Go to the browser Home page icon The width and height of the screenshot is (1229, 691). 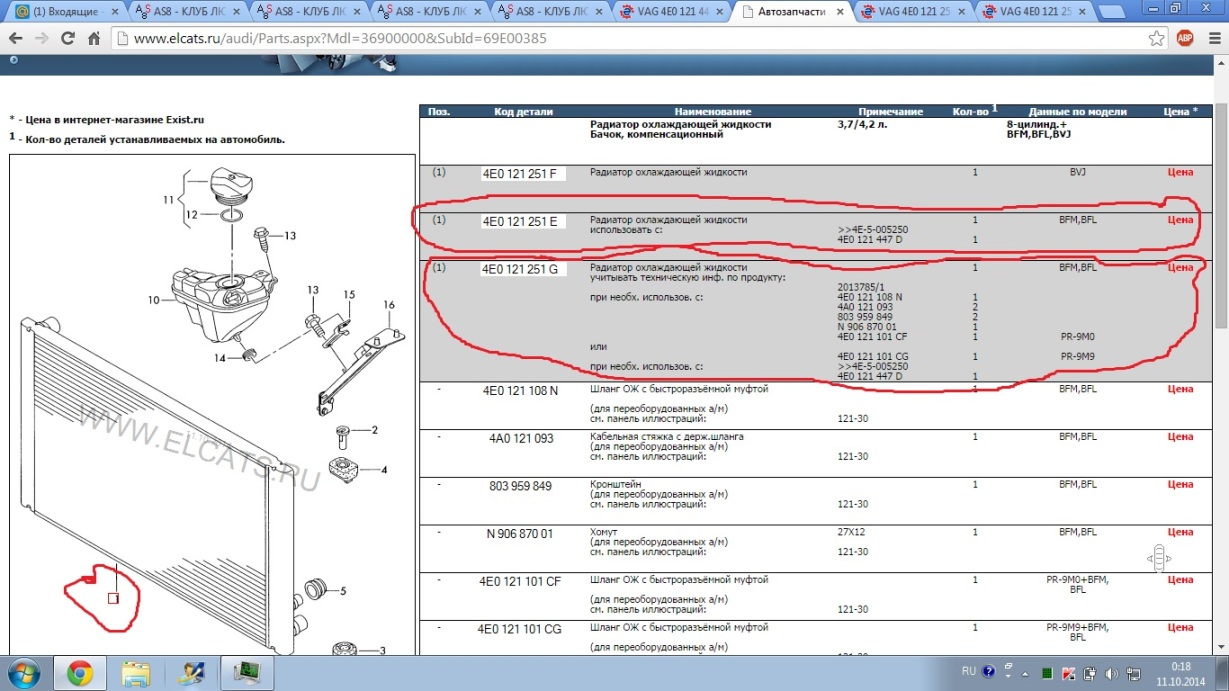[94, 39]
